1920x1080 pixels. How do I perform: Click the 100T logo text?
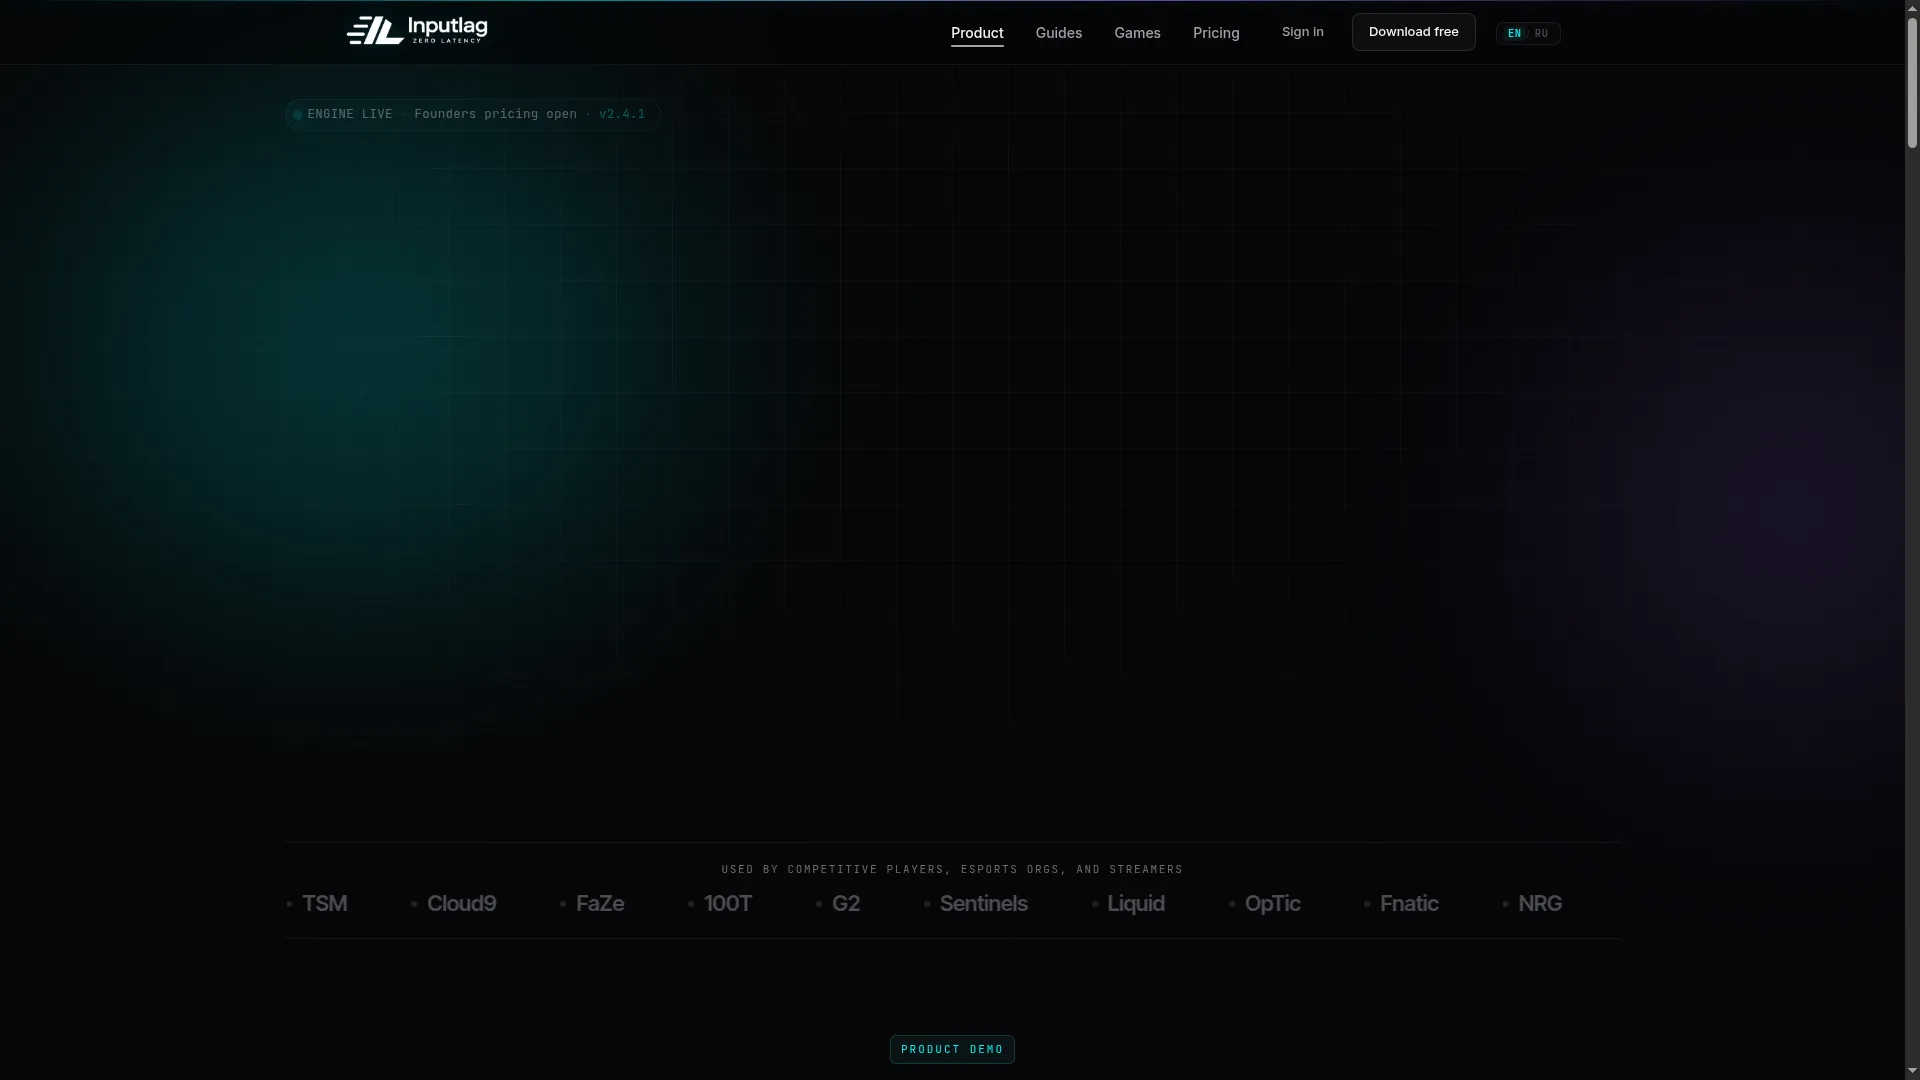(x=728, y=903)
